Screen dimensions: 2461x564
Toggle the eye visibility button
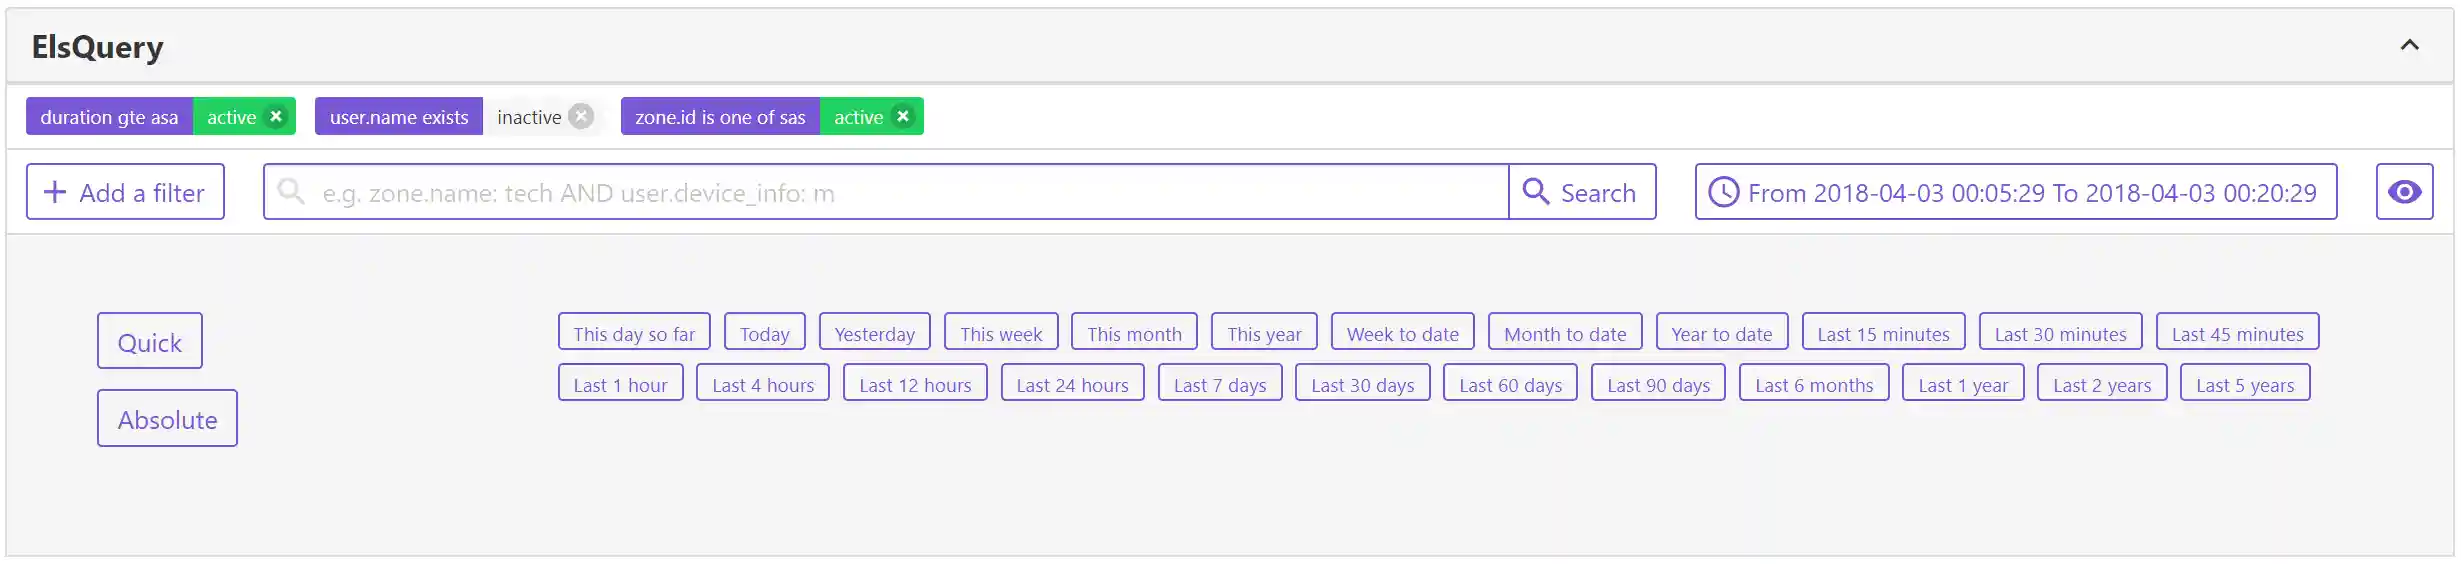(x=2404, y=192)
